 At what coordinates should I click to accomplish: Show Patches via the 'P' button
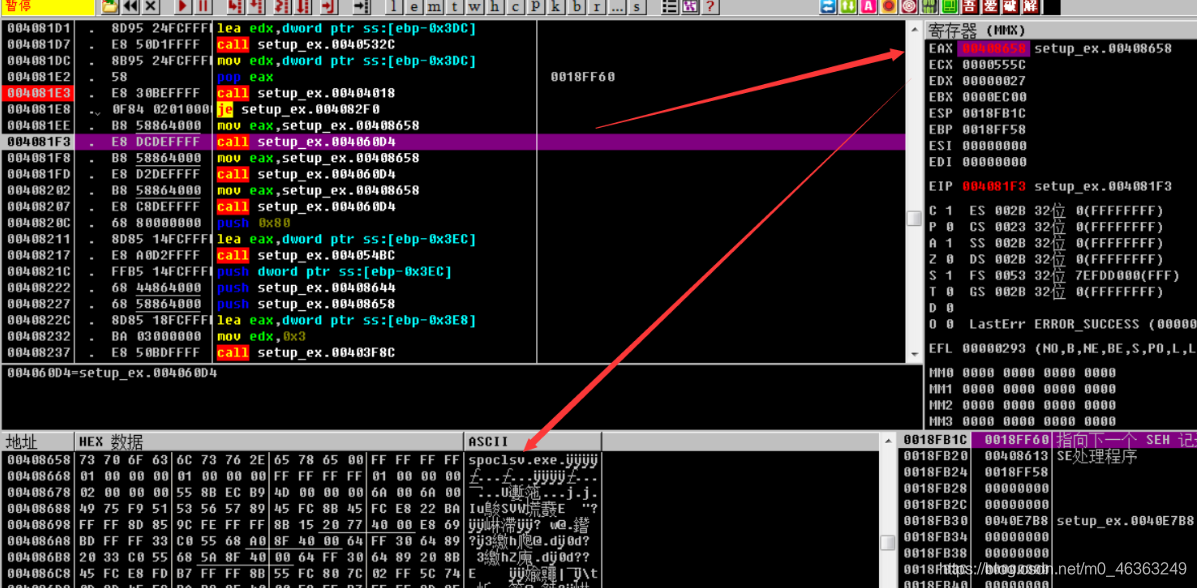(536, 7)
